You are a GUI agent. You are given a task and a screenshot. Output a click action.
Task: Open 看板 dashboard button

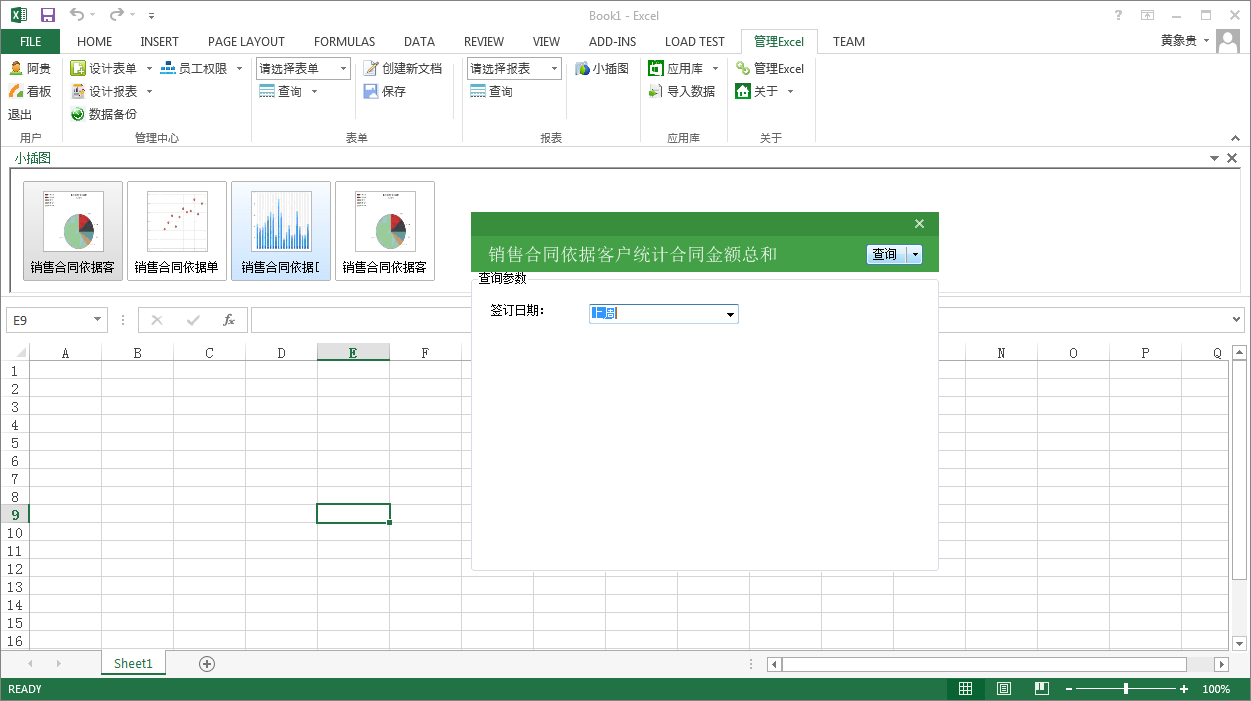click(29, 91)
